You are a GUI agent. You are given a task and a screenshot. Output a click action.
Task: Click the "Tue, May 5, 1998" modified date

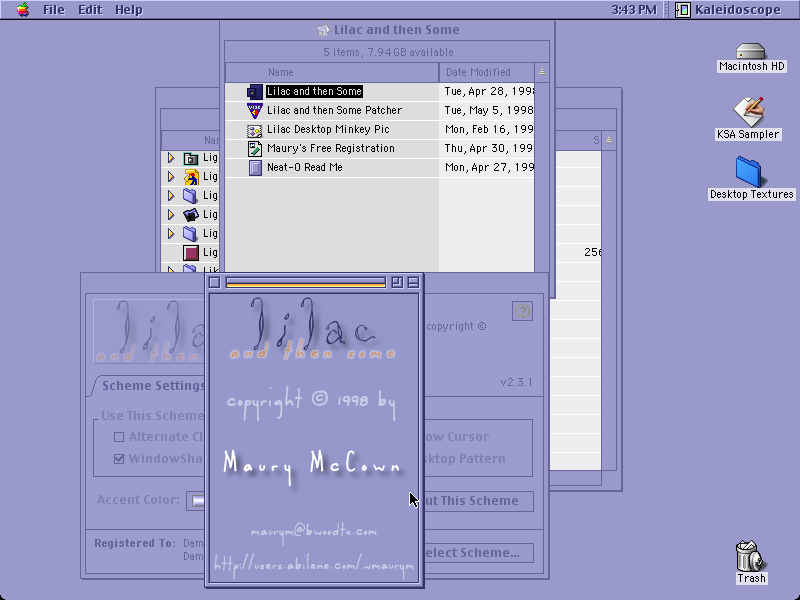tap(489, 110)
